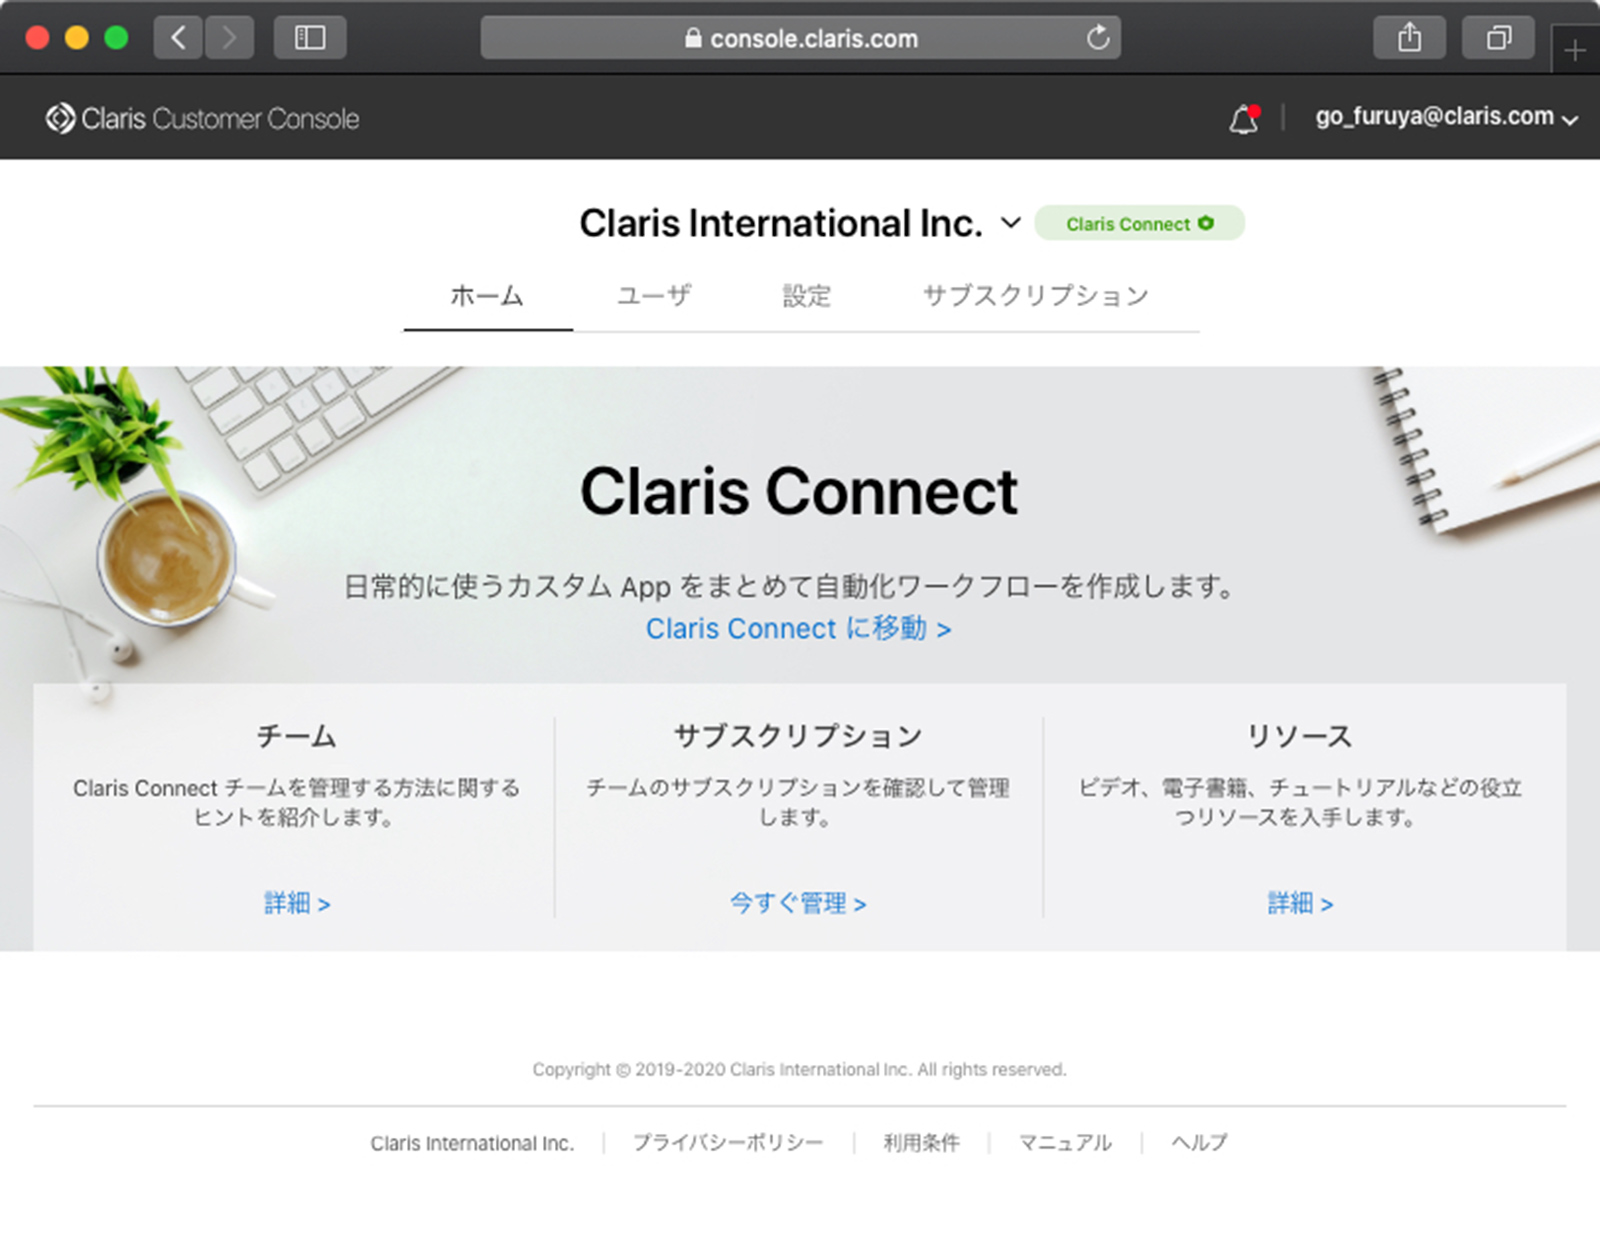Screen dimensions: 1600x1245
Task: Select the 設定 tab
Action: tap(806, 296)
